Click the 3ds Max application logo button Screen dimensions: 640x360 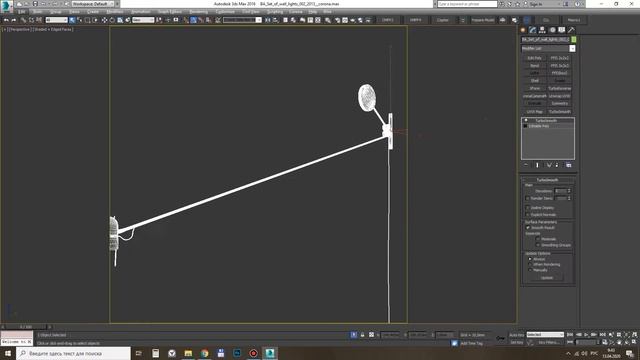point(7,6)
